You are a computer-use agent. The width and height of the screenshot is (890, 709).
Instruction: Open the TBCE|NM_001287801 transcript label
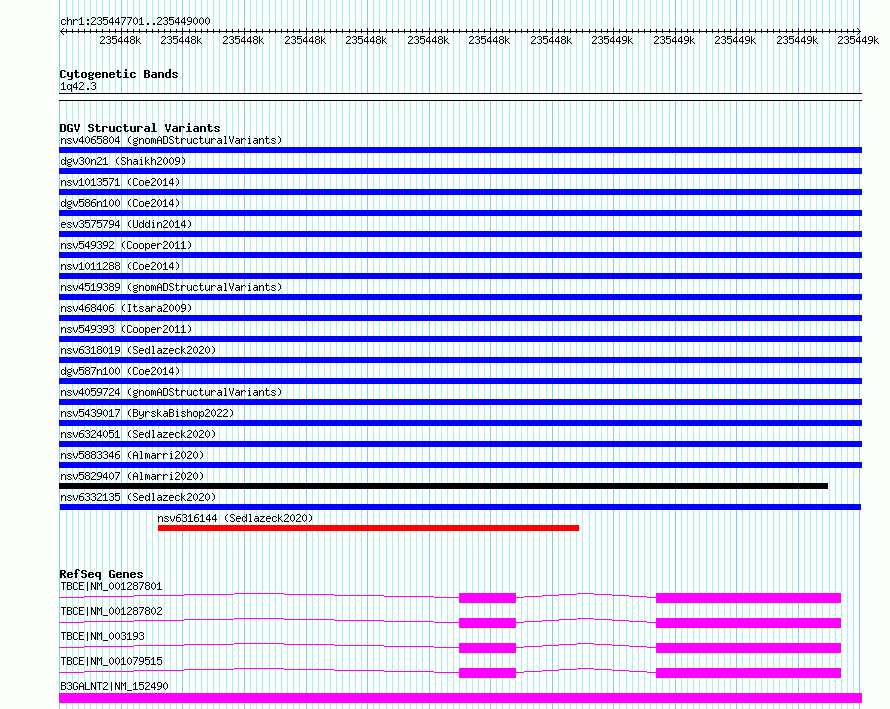pos(111,586)
